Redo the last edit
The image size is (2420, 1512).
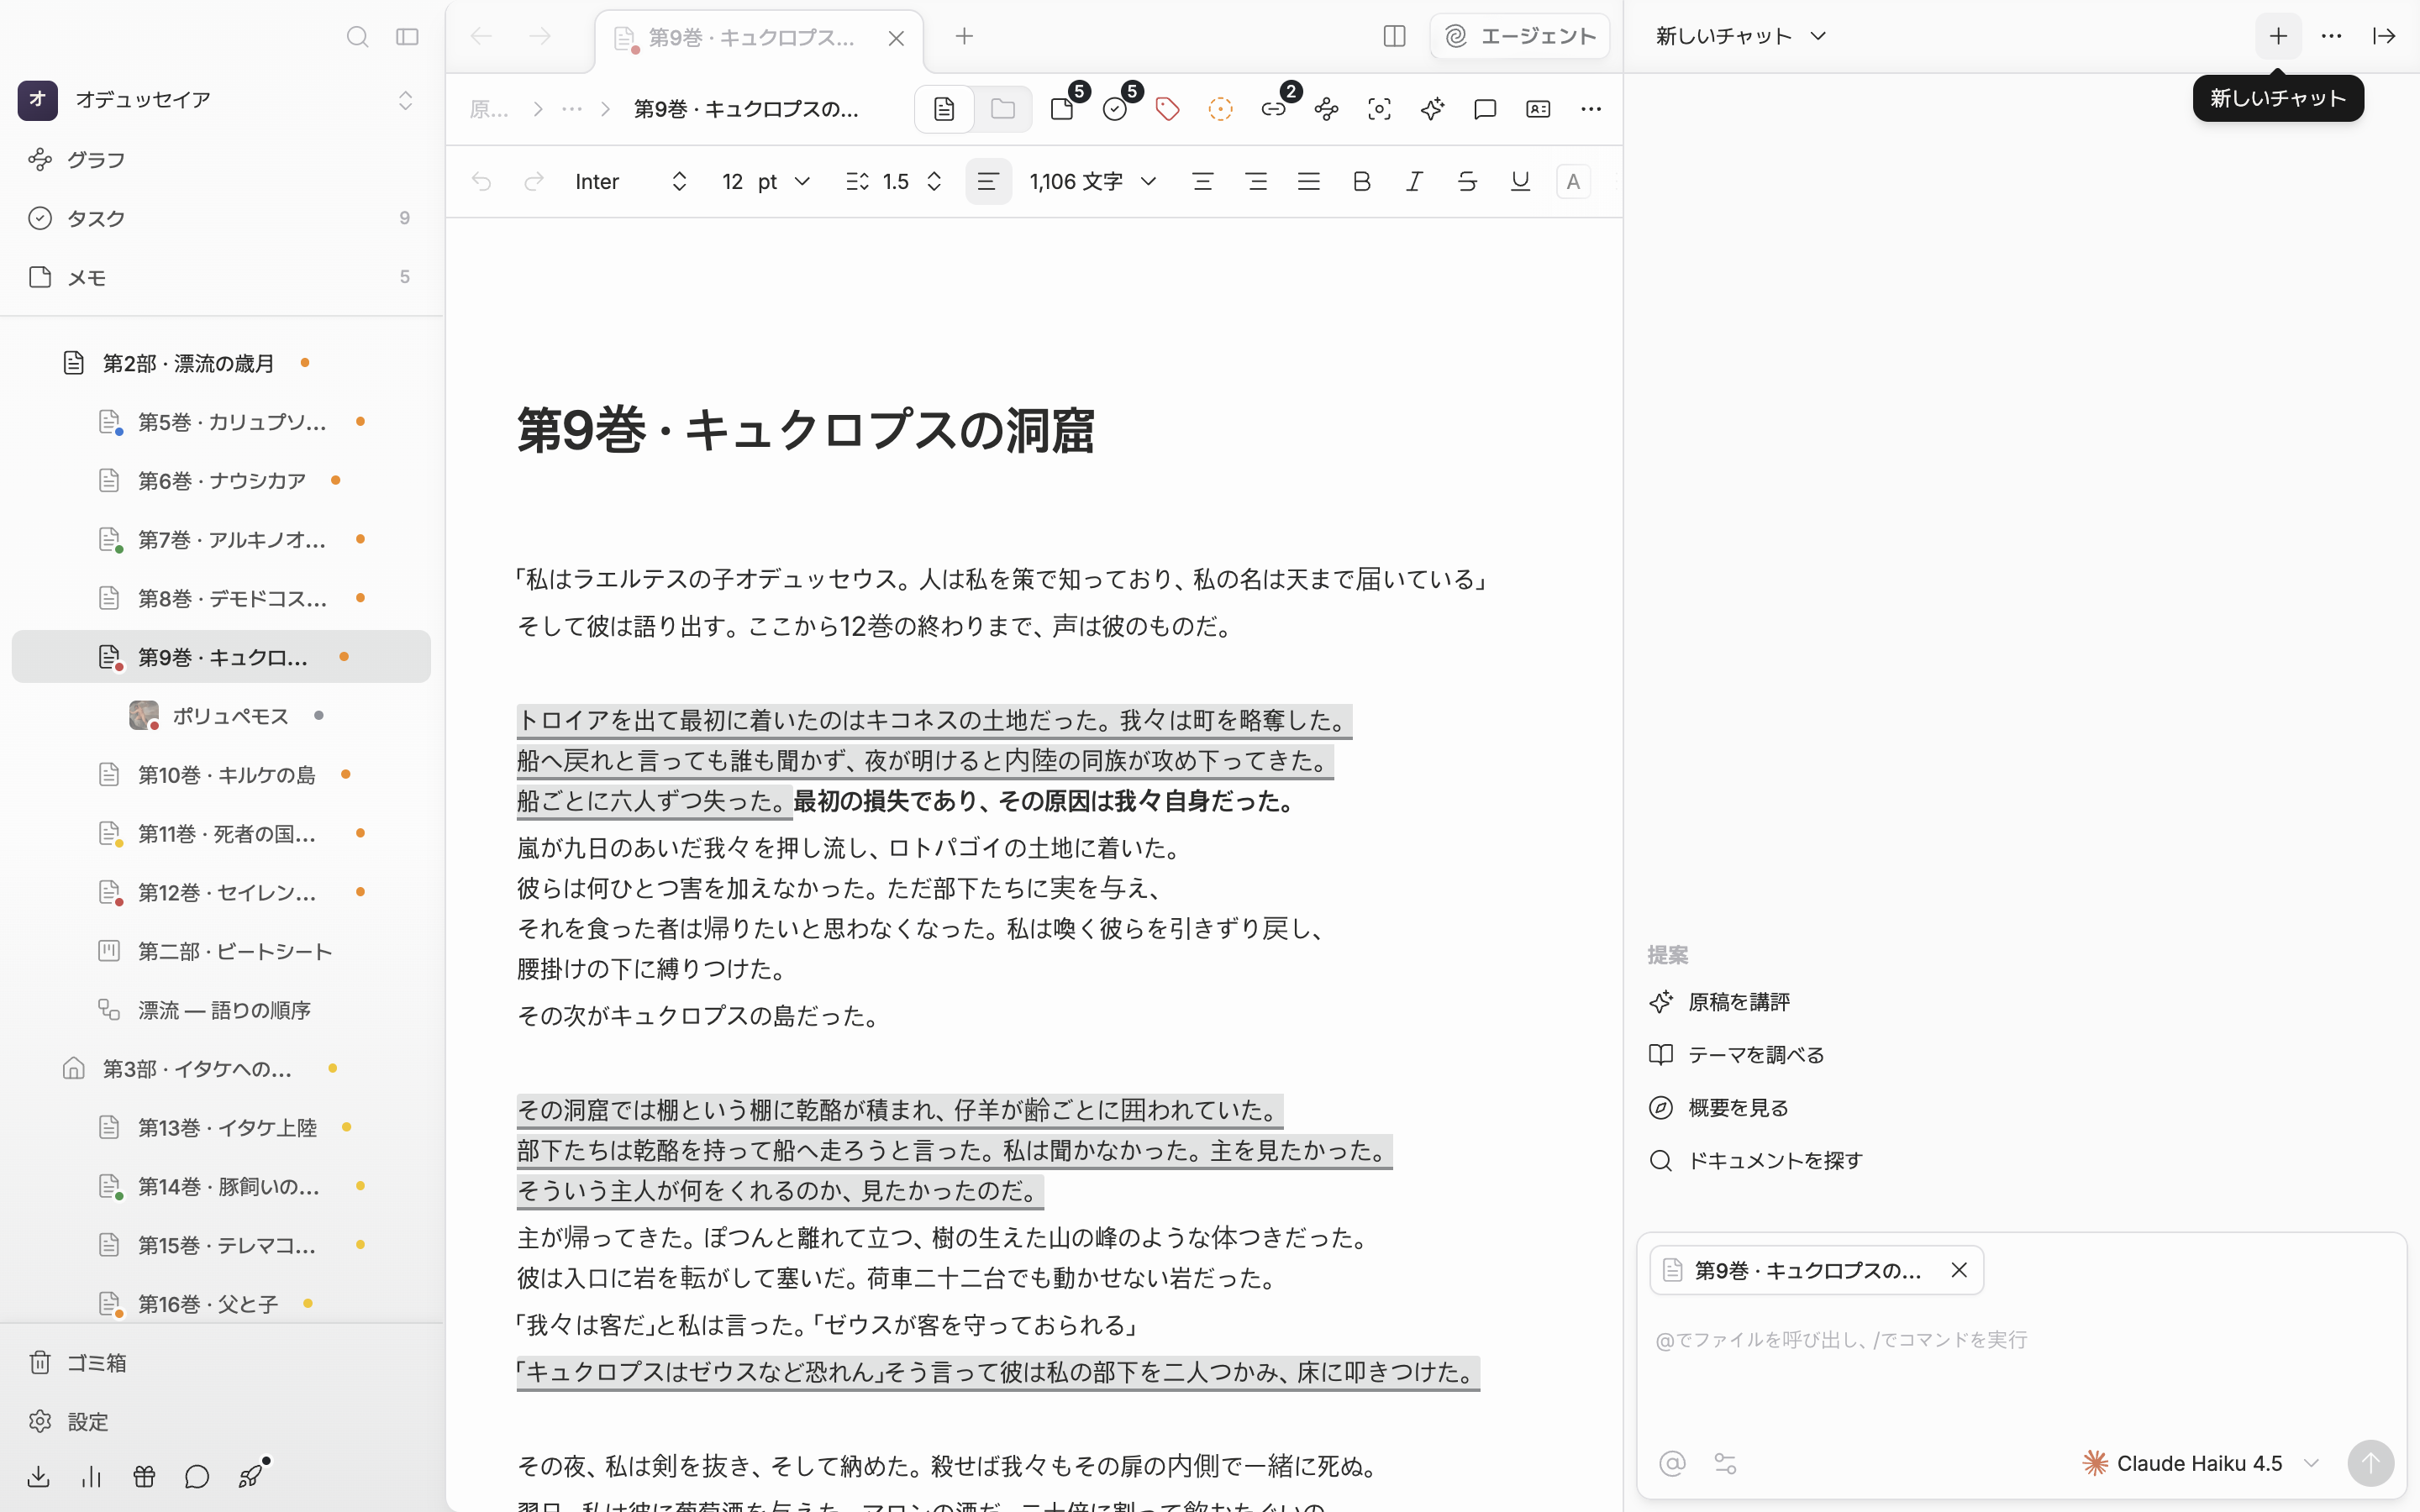(x=534, y=182)
